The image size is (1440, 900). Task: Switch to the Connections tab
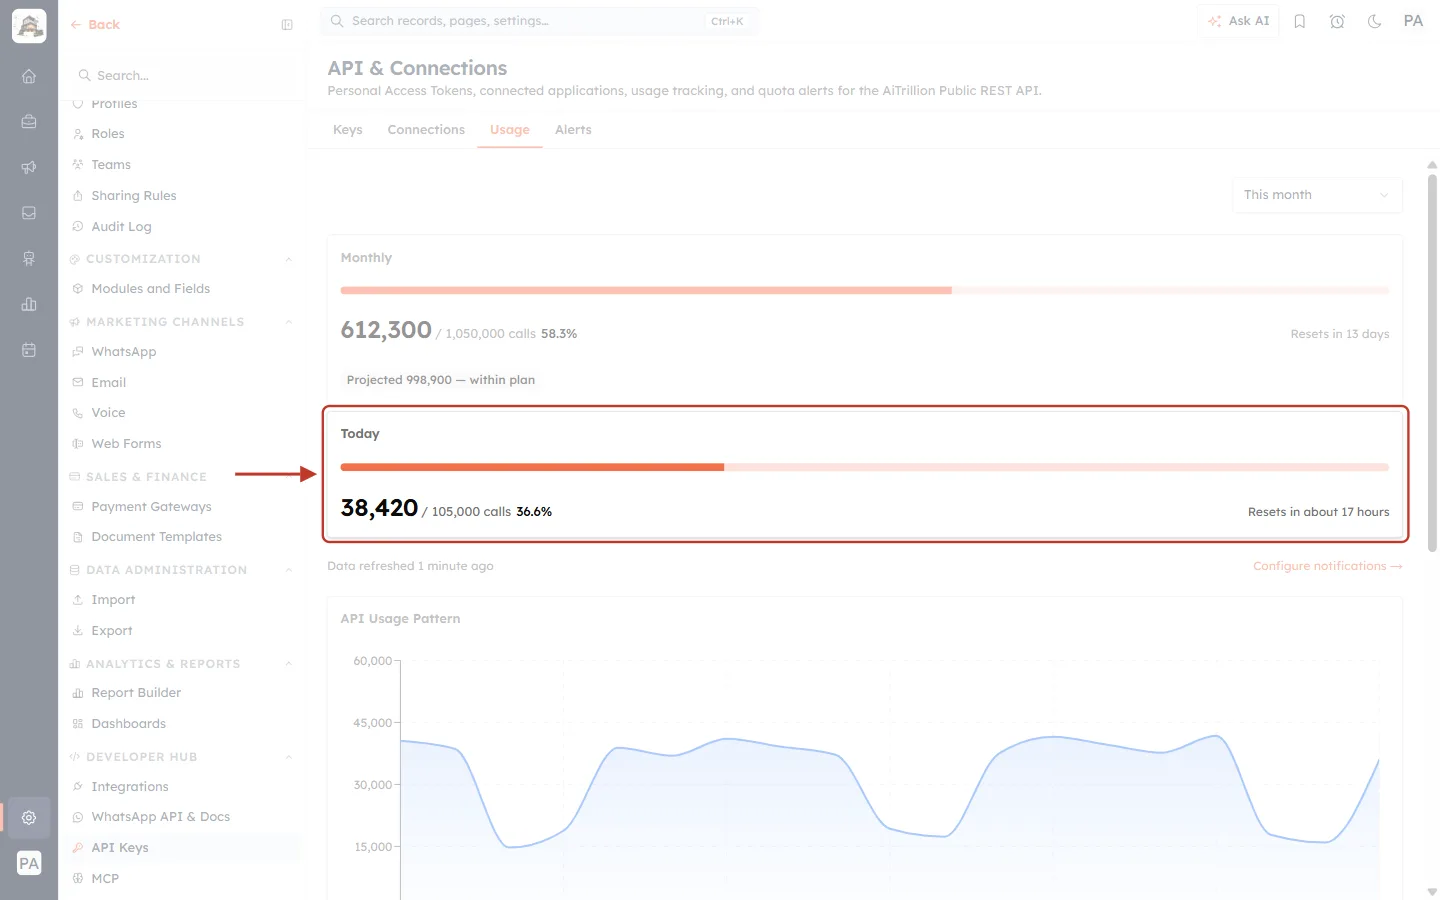(x=426, y=130)
